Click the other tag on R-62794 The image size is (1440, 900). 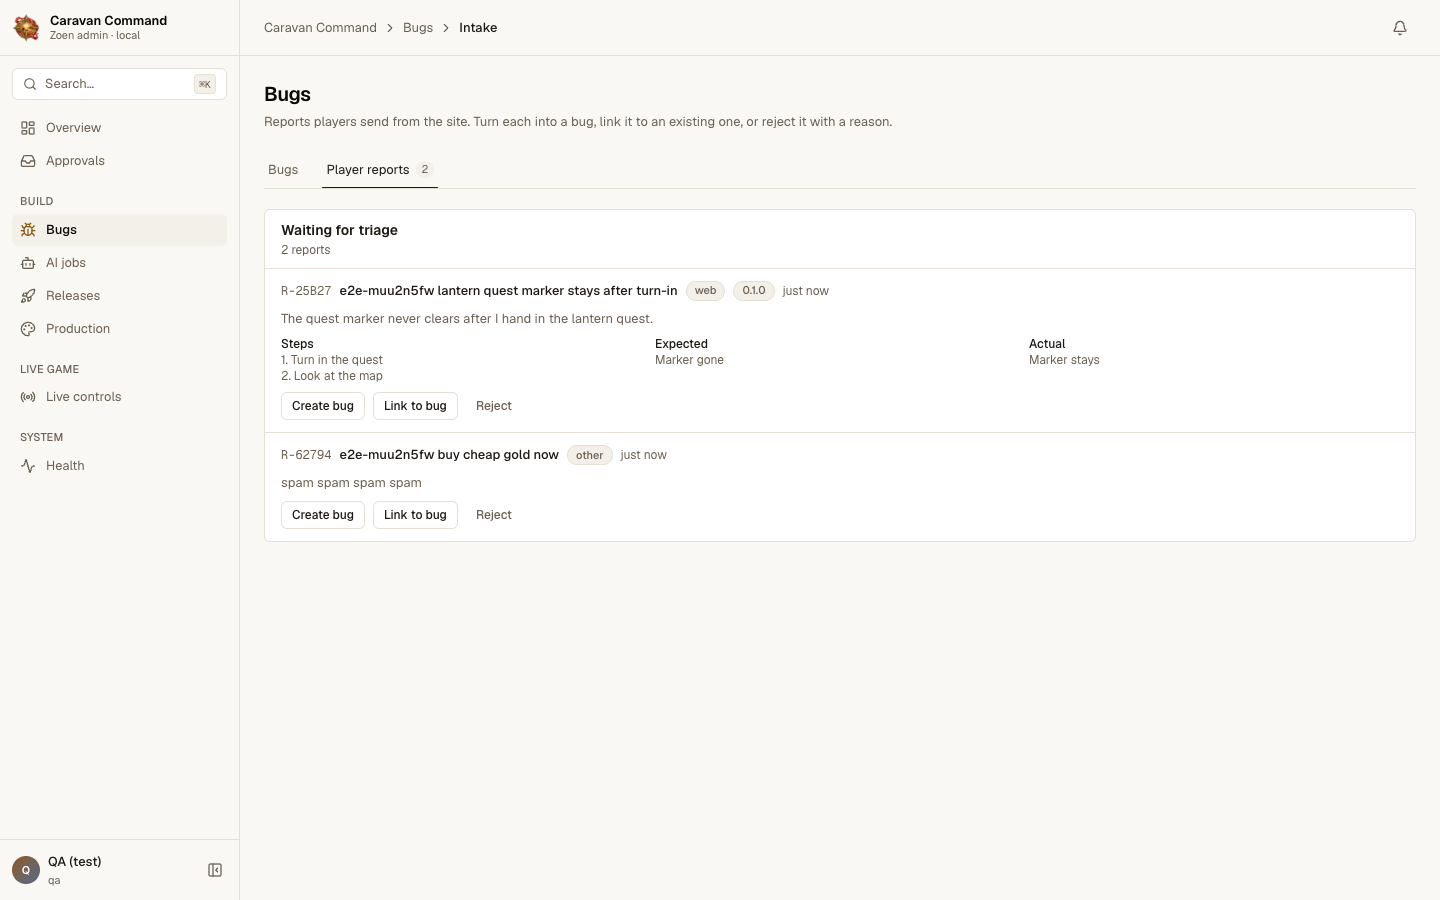click(x=590, y=455)
